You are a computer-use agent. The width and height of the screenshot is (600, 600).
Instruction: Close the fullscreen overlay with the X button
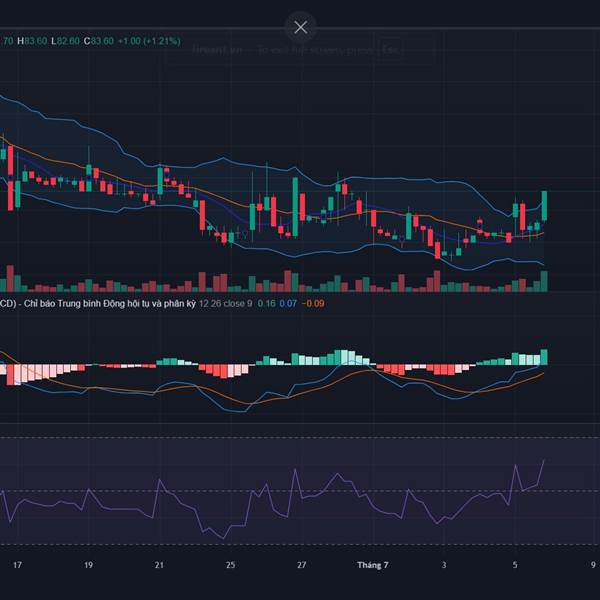coord(300,27)
